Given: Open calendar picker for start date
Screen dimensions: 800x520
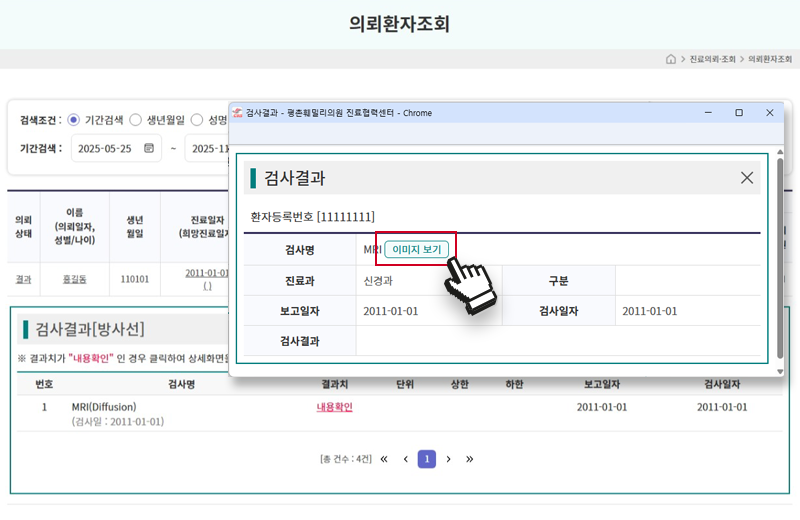Looking at the screenshot, I should [x=149, y=148].
